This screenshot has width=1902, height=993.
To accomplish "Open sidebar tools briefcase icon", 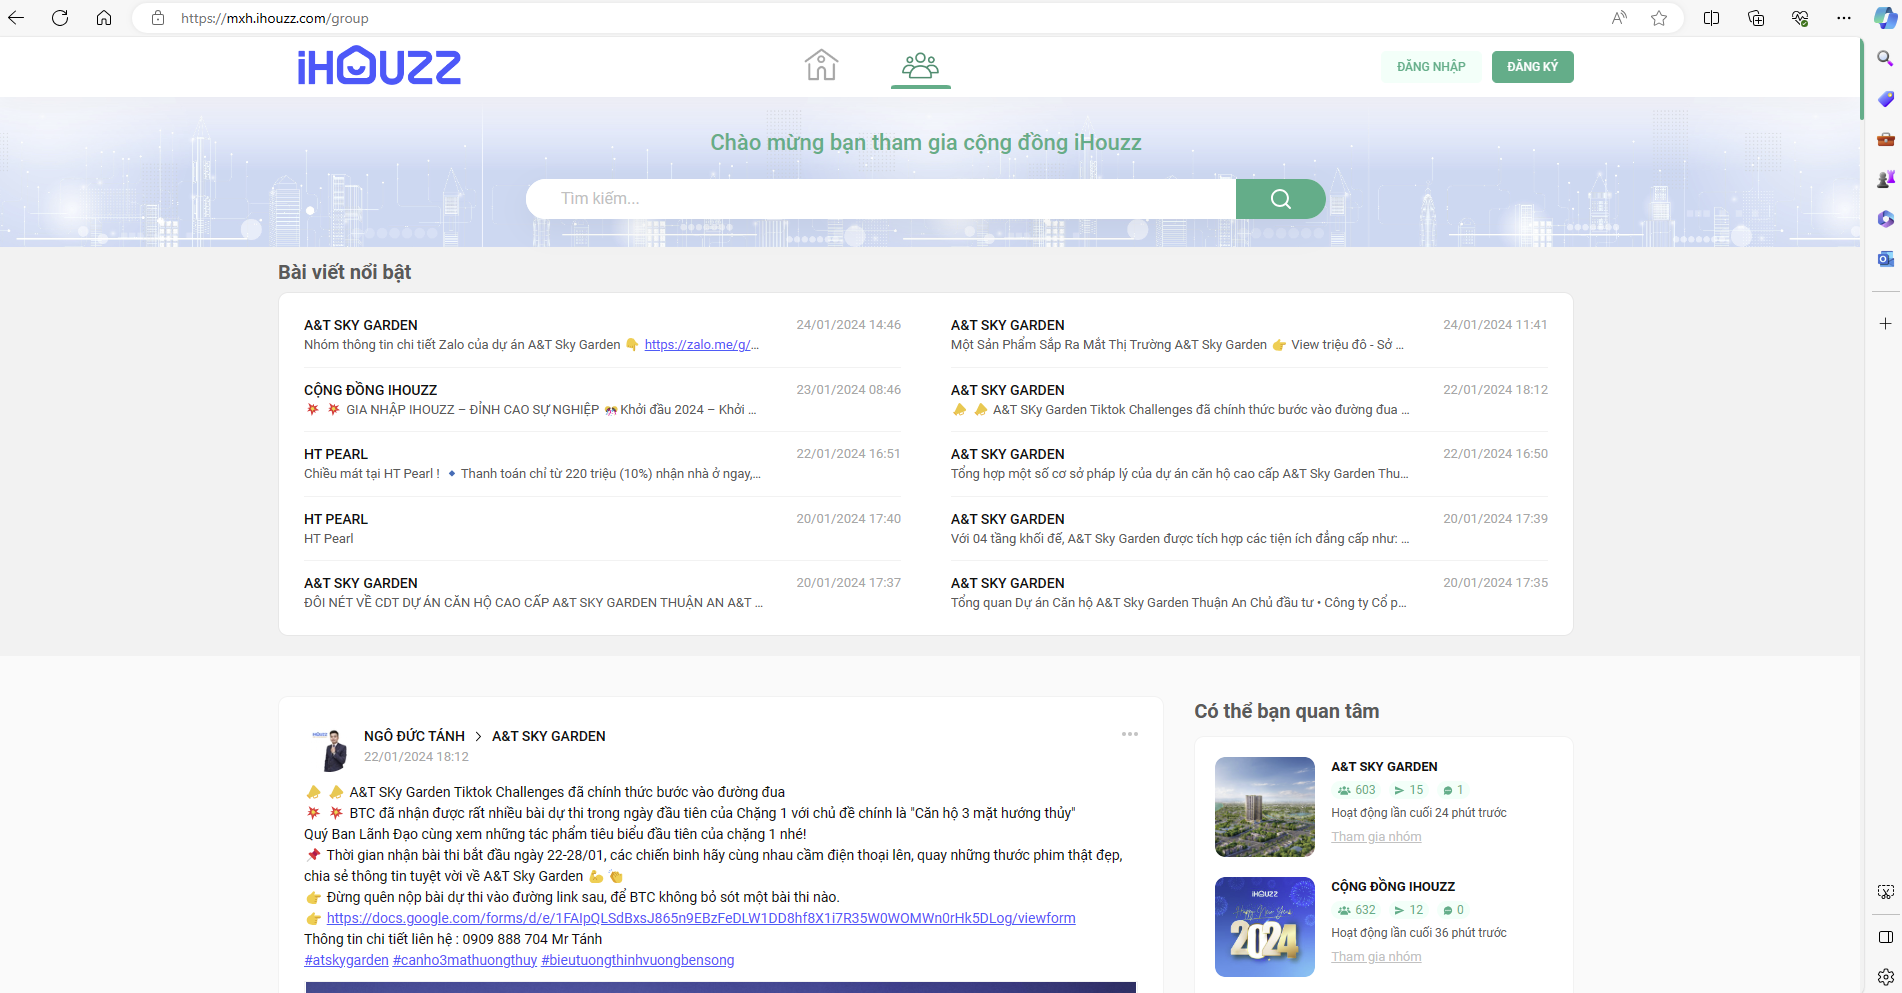I will tap(1885, 139).
